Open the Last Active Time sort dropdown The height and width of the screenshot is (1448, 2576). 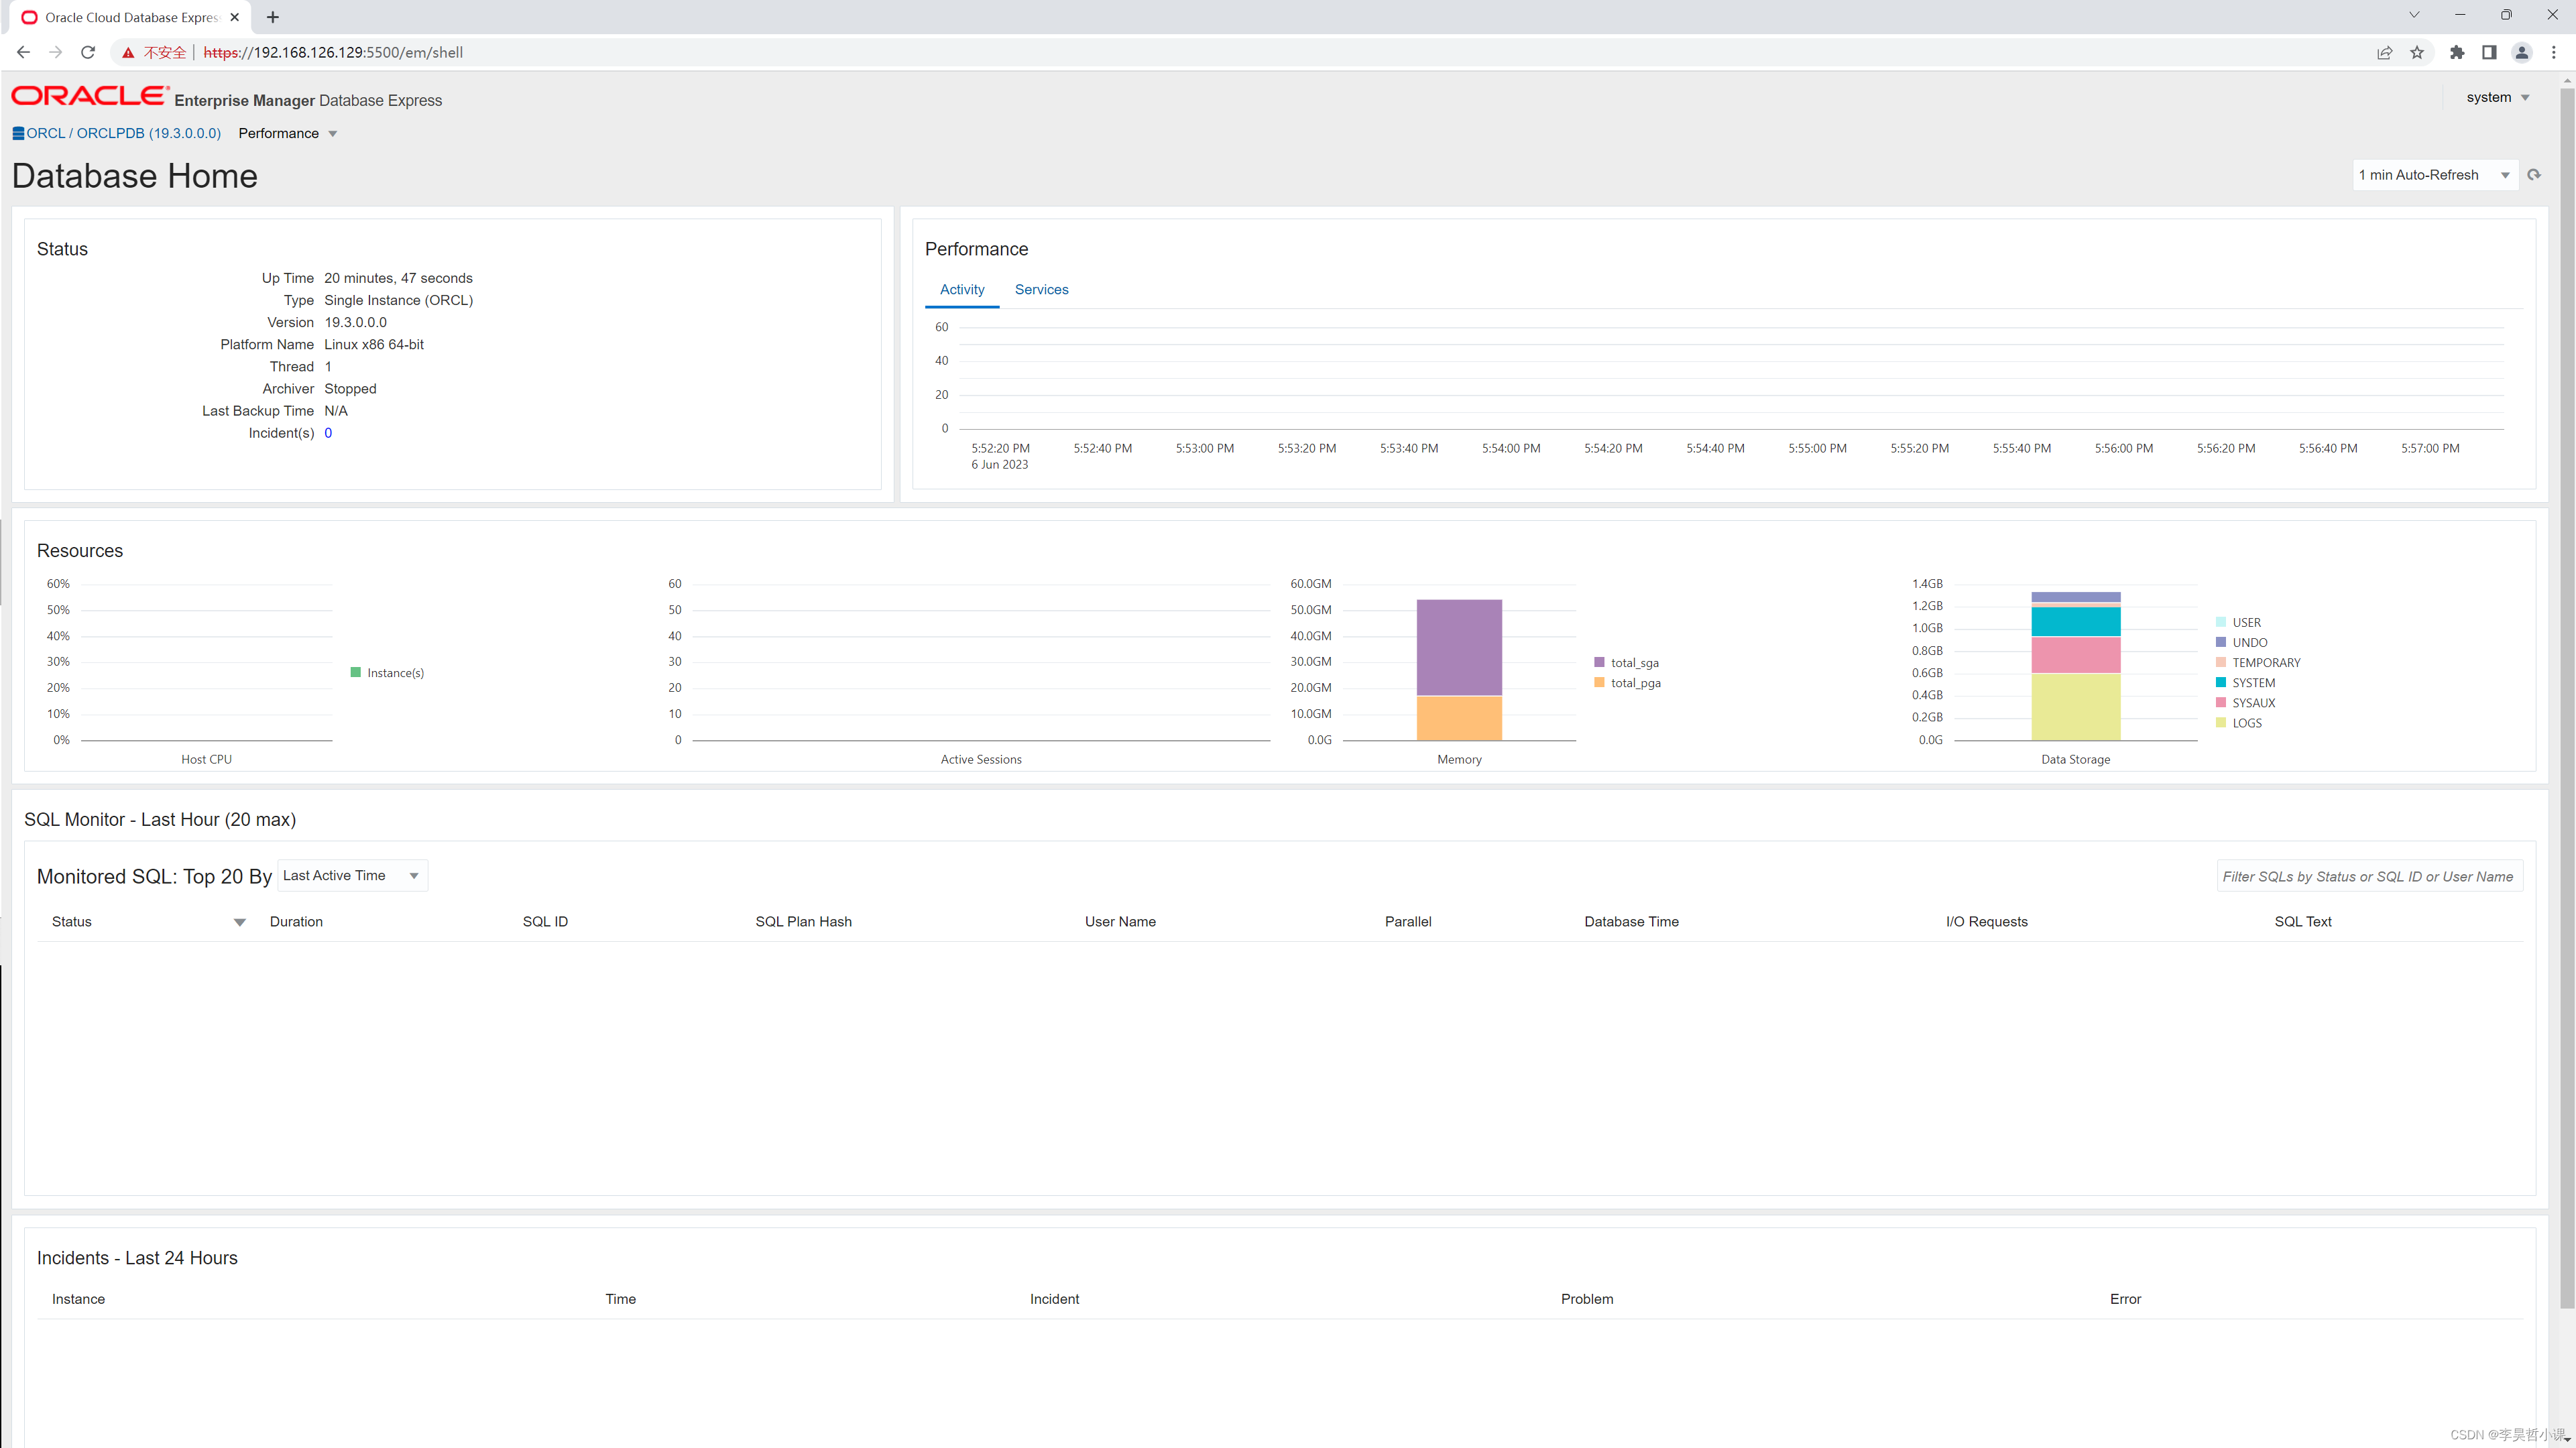tap(352, 876)
